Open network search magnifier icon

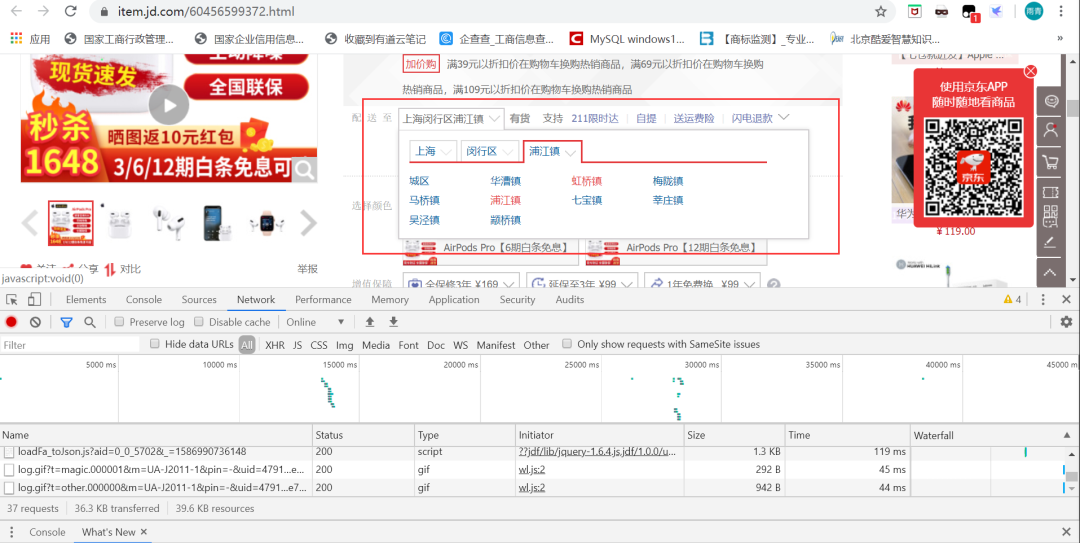(x=90, y=322)
